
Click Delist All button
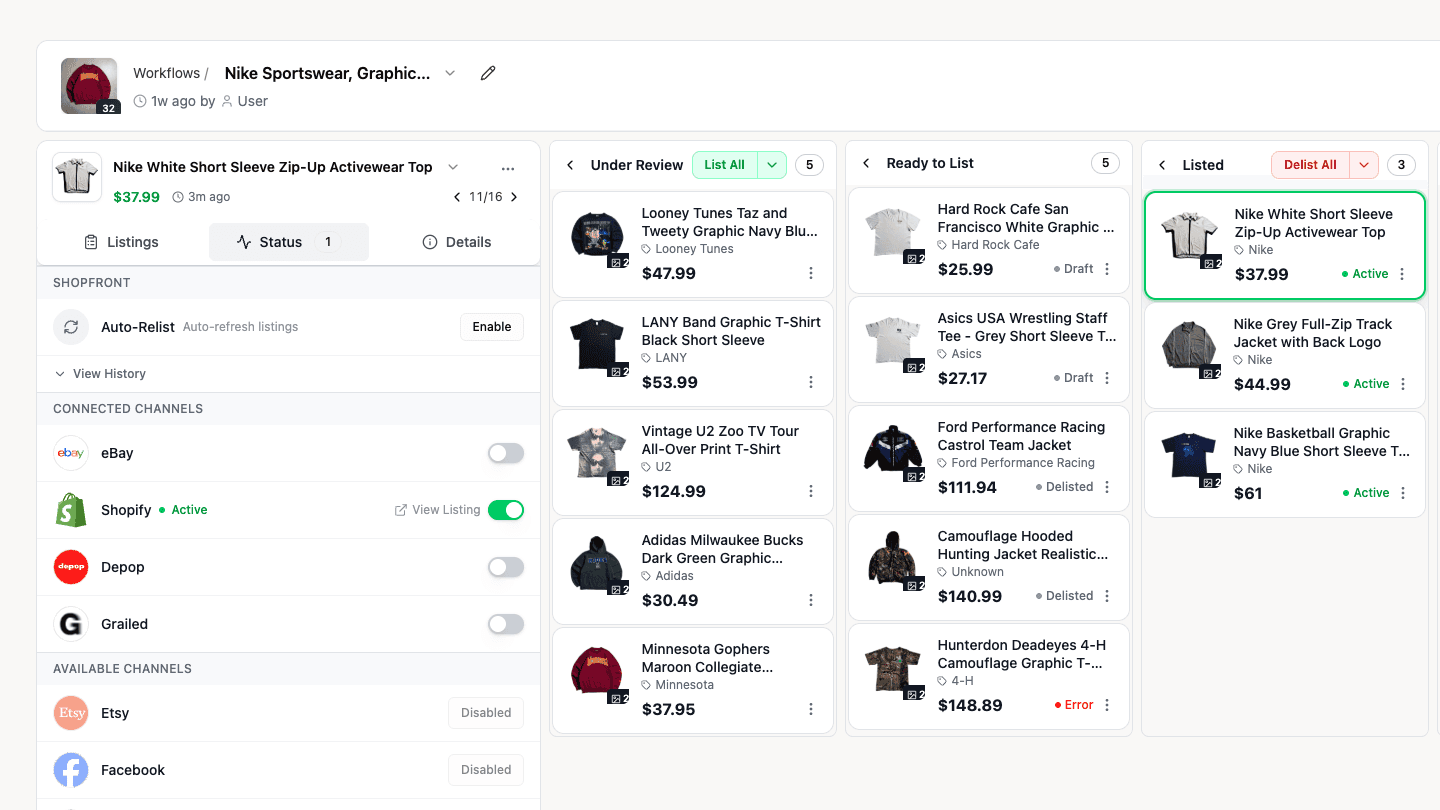click(x=1310, y=165)
